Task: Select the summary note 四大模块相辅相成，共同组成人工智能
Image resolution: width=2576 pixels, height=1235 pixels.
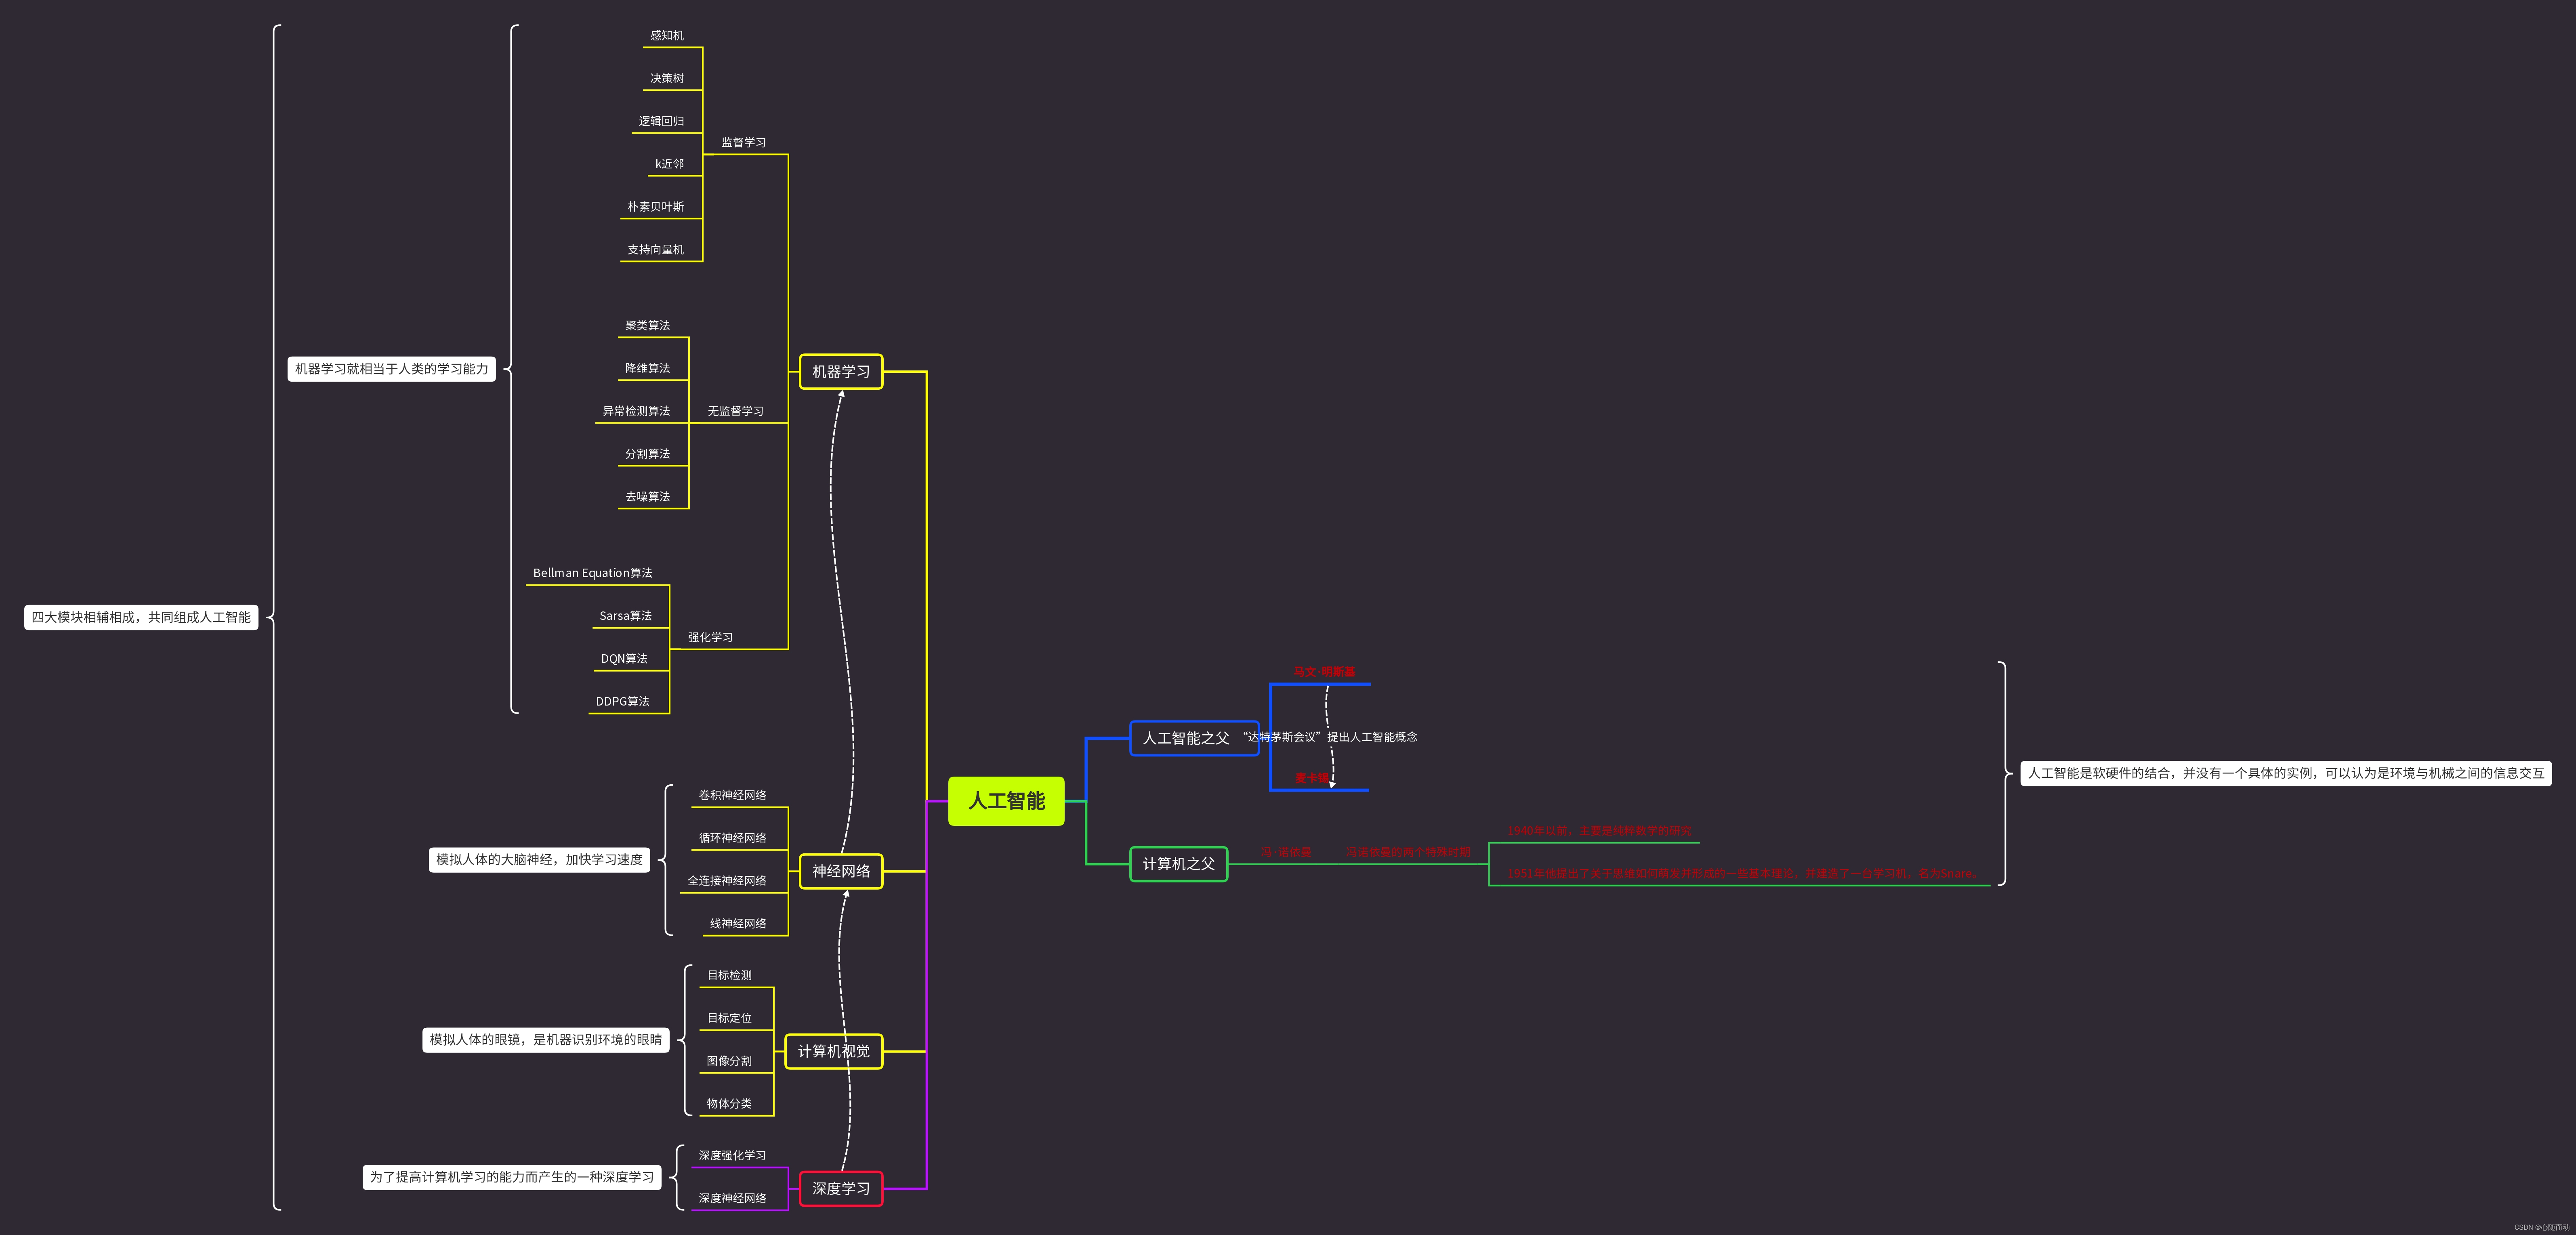Action: (141, 617)
